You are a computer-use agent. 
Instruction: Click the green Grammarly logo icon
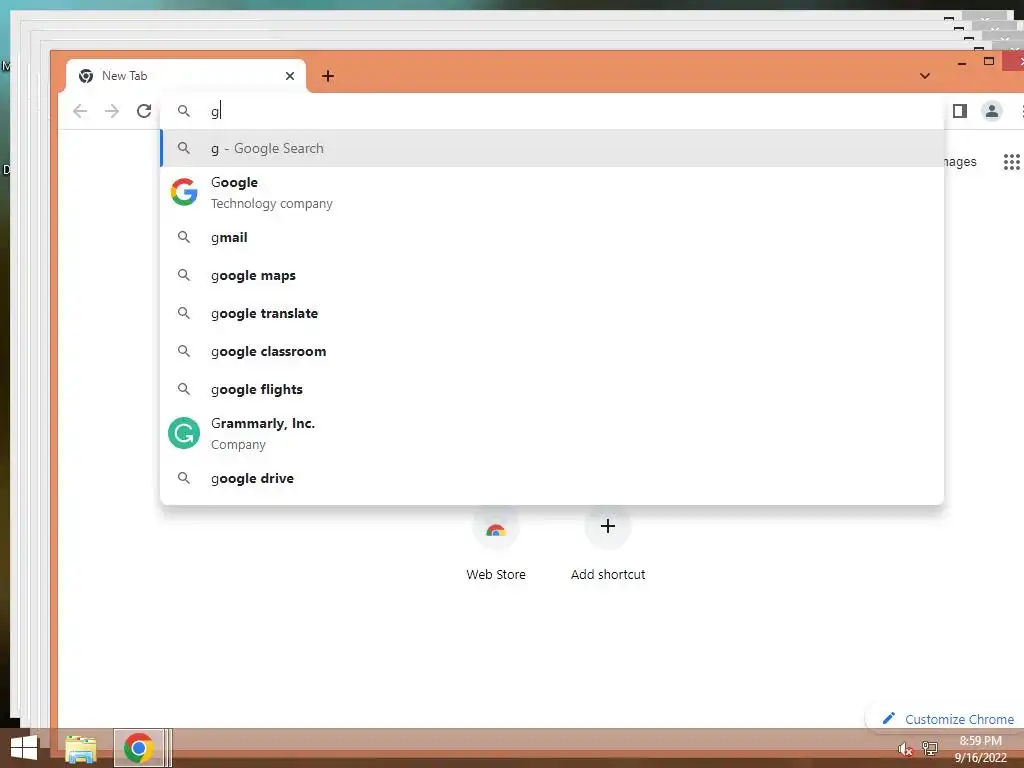pyautogui.click(x=184, y=433)
